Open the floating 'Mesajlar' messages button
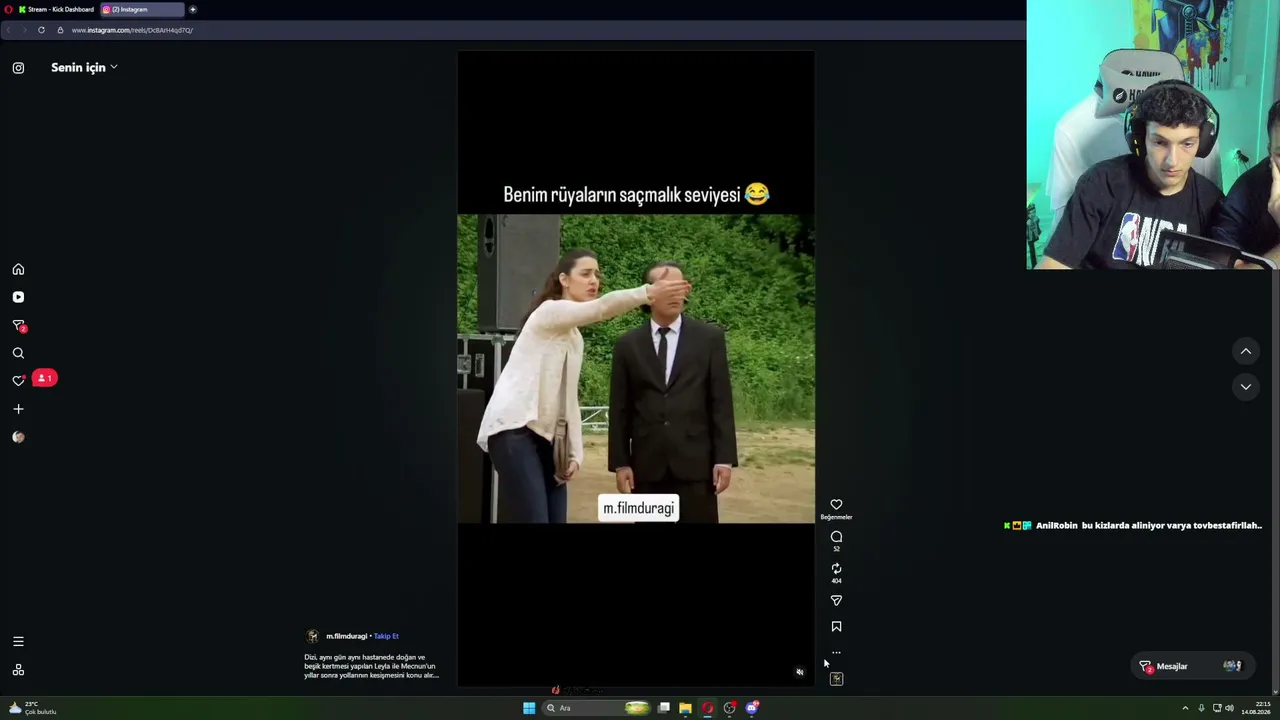The width and height of the screenshot is (1280, 720). point(1191,666)
